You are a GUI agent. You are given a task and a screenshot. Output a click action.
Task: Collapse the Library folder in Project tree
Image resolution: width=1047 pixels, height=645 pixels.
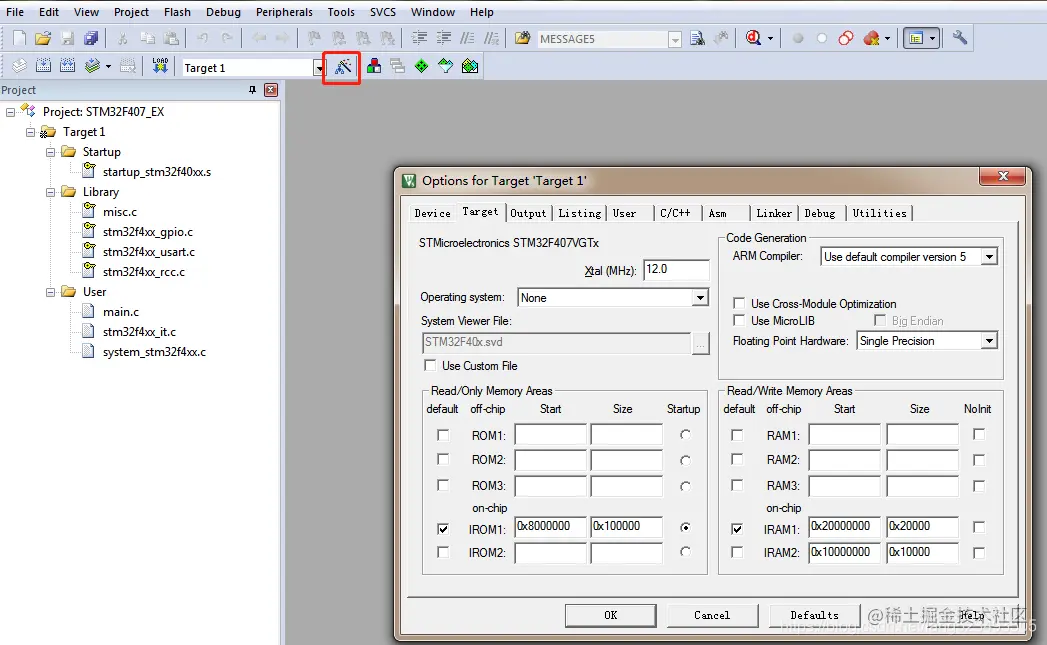50,192
